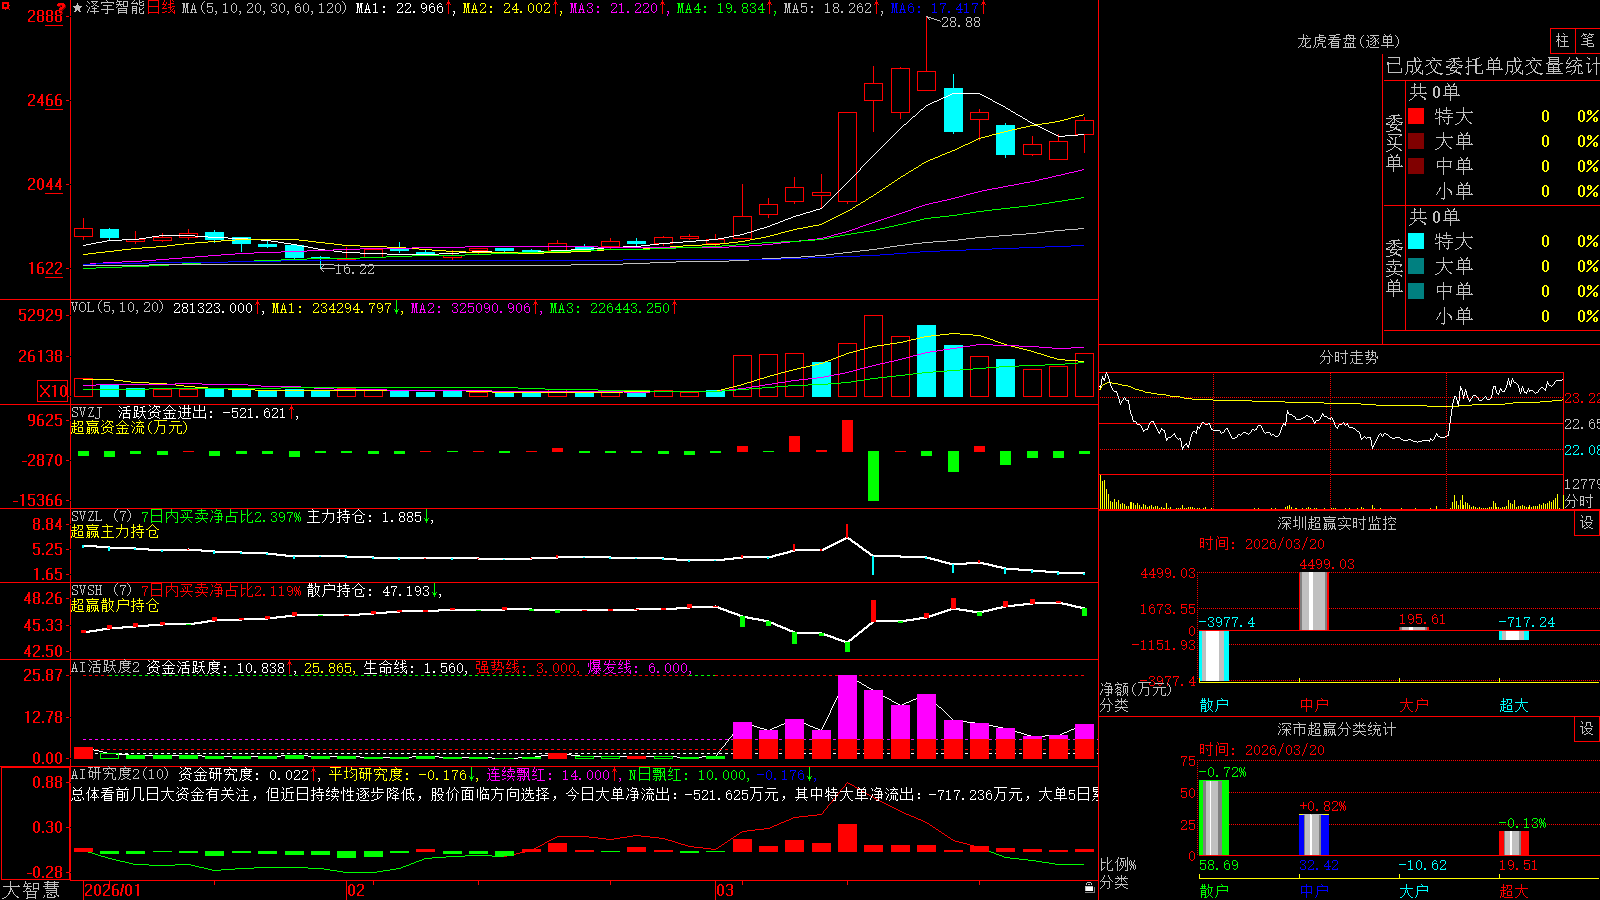Click the small red square icon at top-left corner
The image size is (1600, 900).
pyautogui.click(x=3, y=3)
